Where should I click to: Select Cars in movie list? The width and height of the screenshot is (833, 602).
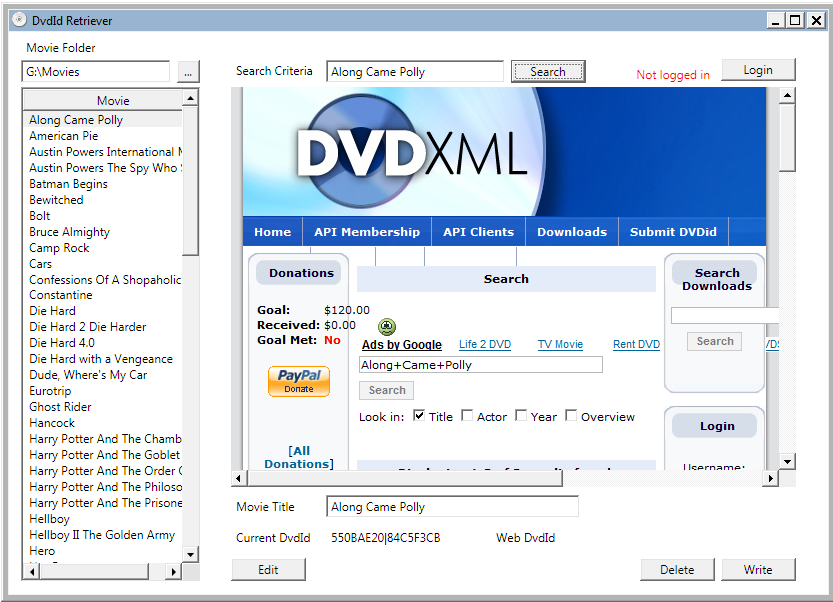(103, 264)
